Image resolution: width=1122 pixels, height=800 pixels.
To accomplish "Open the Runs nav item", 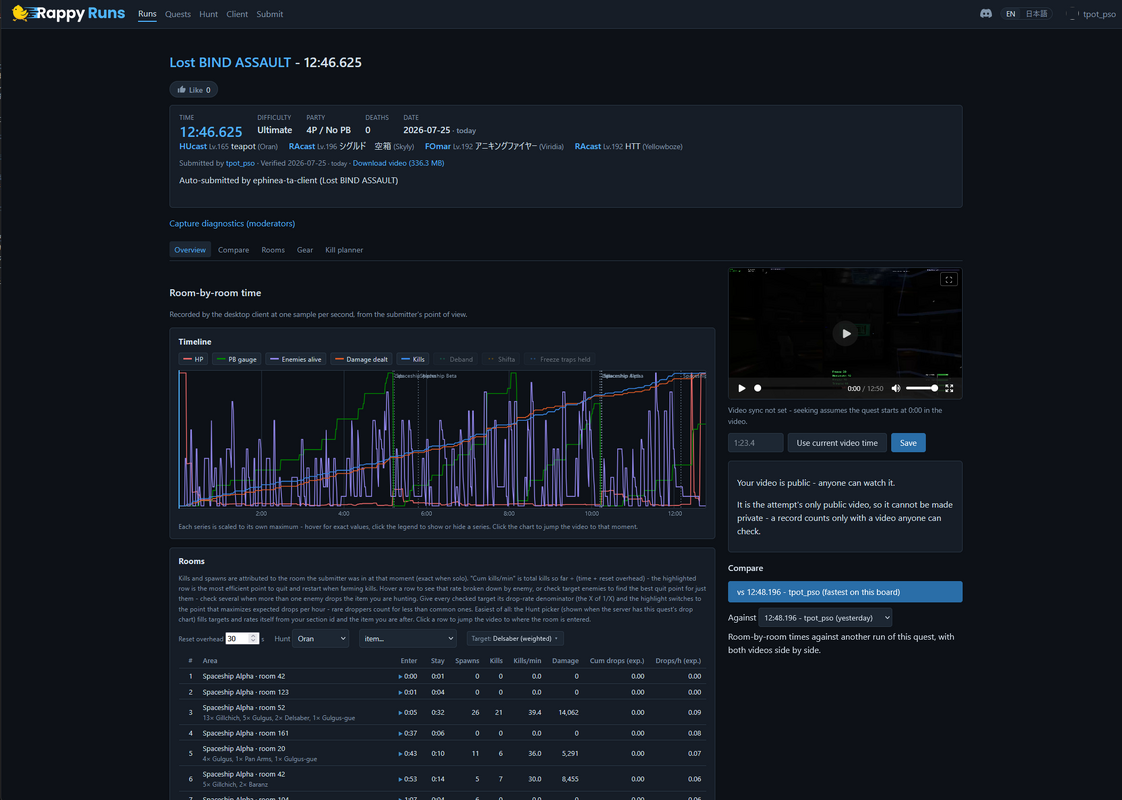I will click(x=147, y=14).
